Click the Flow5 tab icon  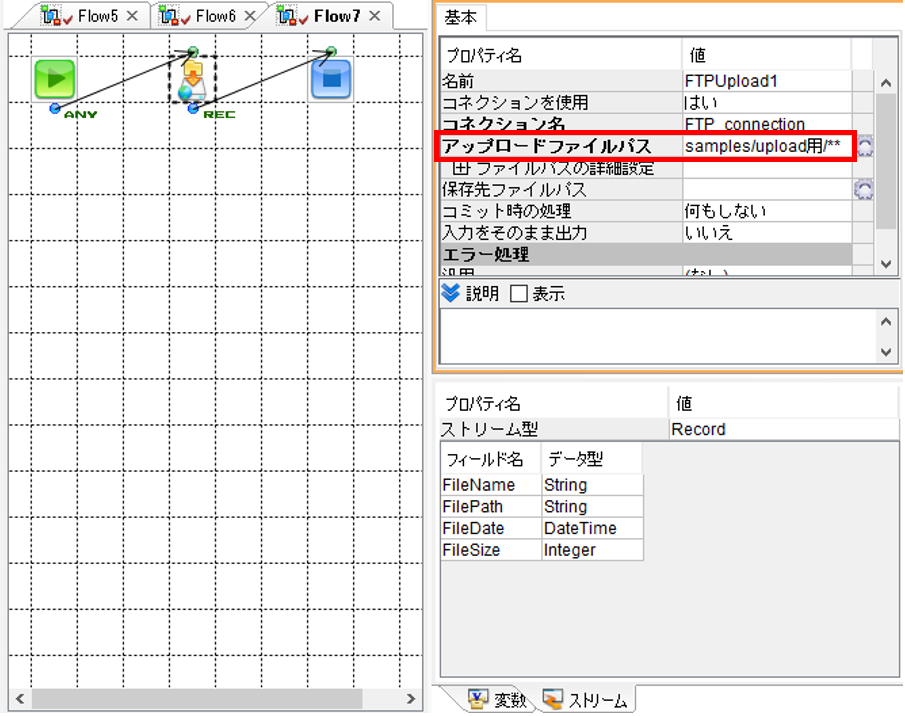56,16
